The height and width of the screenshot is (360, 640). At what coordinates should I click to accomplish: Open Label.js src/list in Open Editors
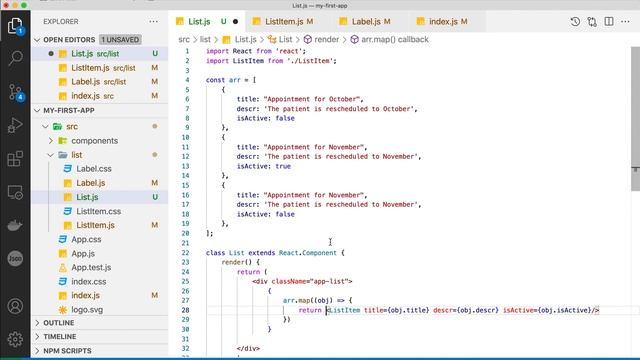coord(100,82)
